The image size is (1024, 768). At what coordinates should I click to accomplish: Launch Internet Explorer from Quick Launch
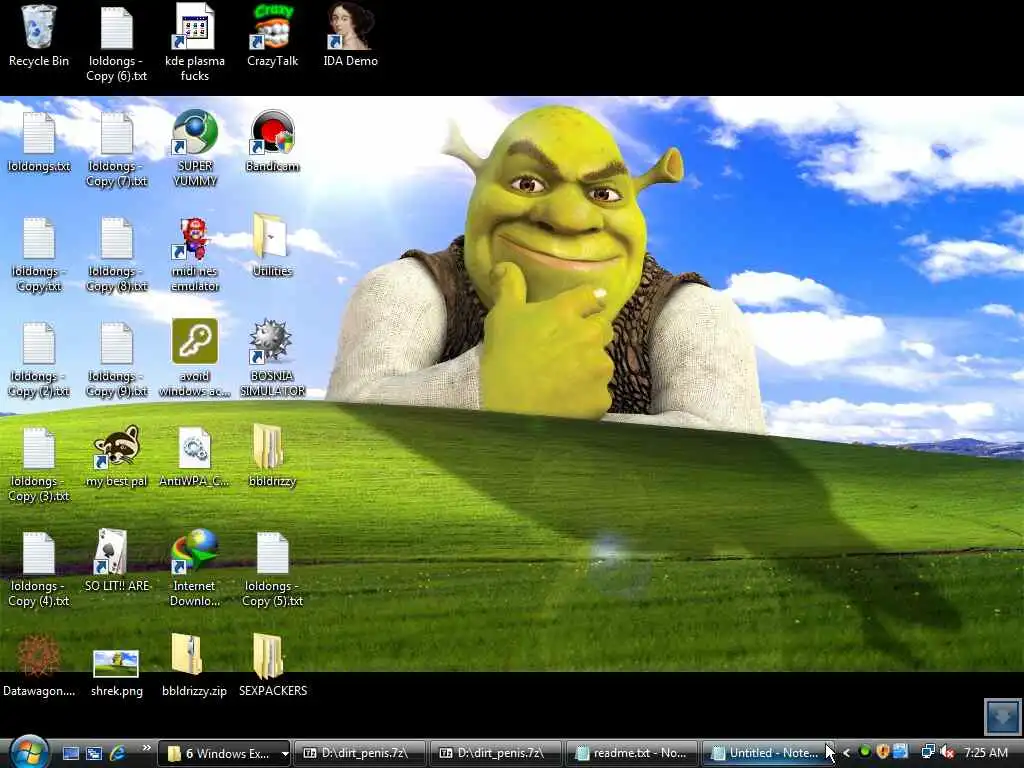118,753
